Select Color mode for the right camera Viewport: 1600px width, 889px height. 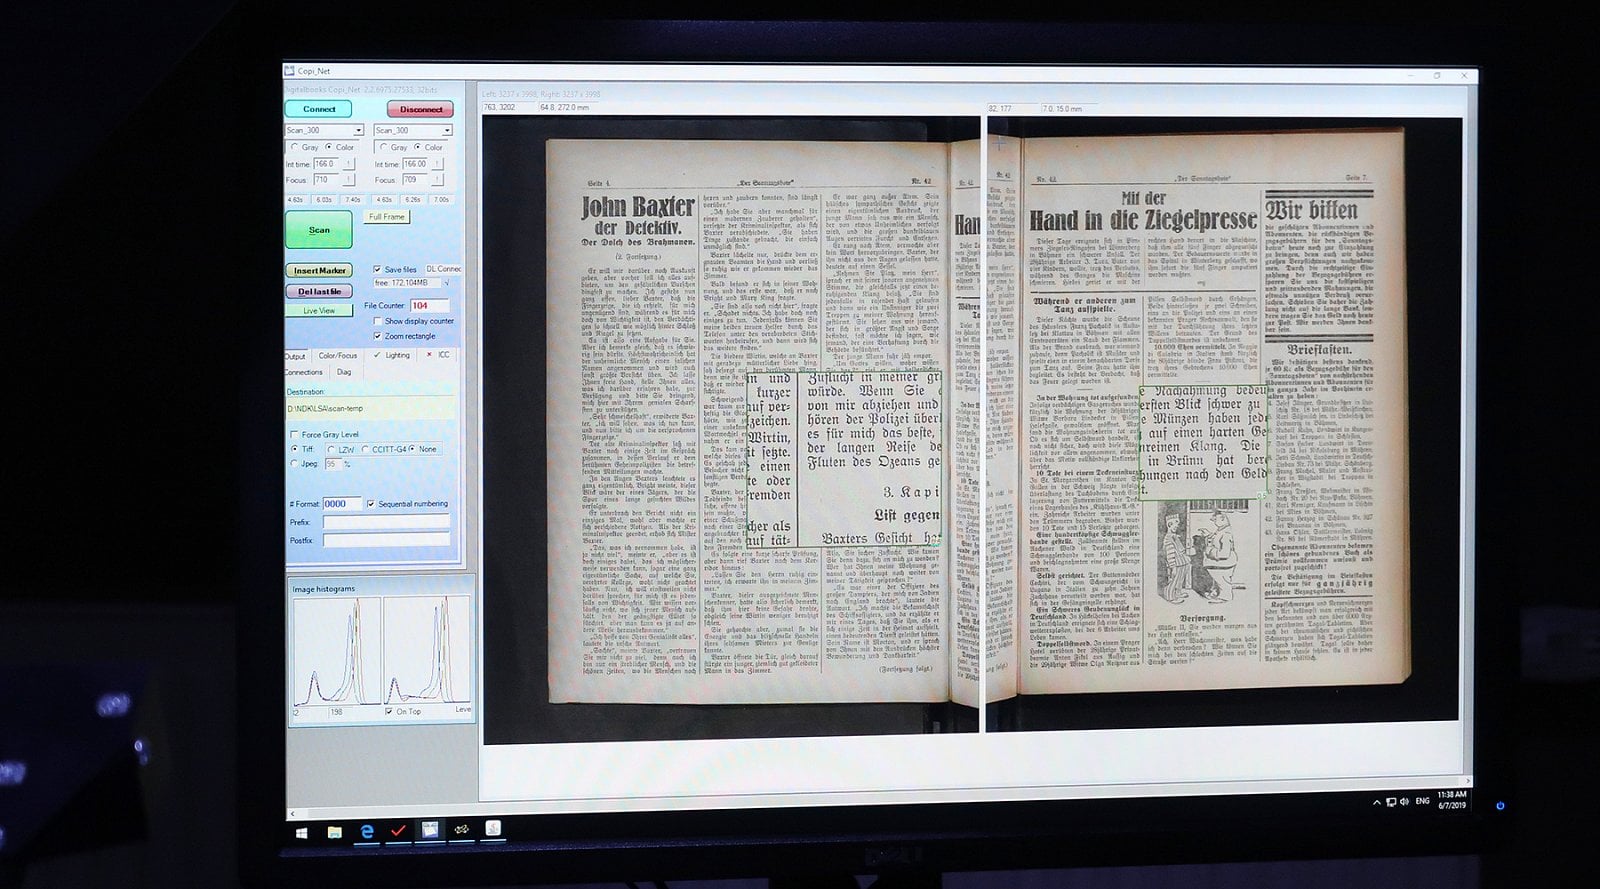(x=417, y=147)
